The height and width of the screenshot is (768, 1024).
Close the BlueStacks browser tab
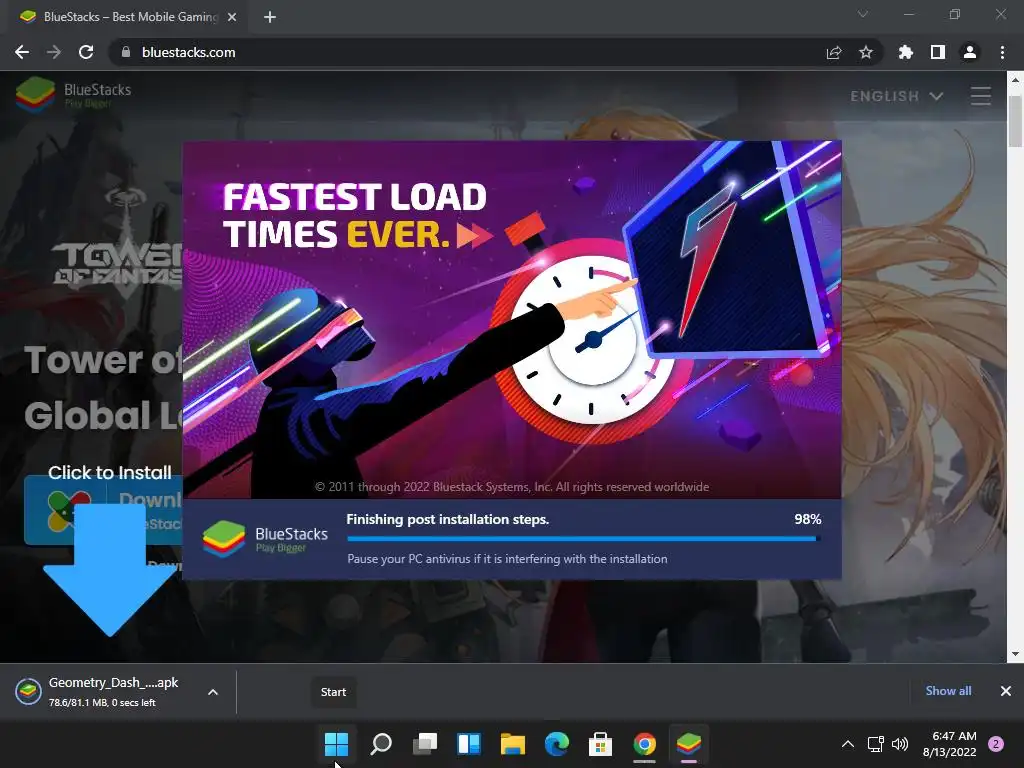click(232, 17)
